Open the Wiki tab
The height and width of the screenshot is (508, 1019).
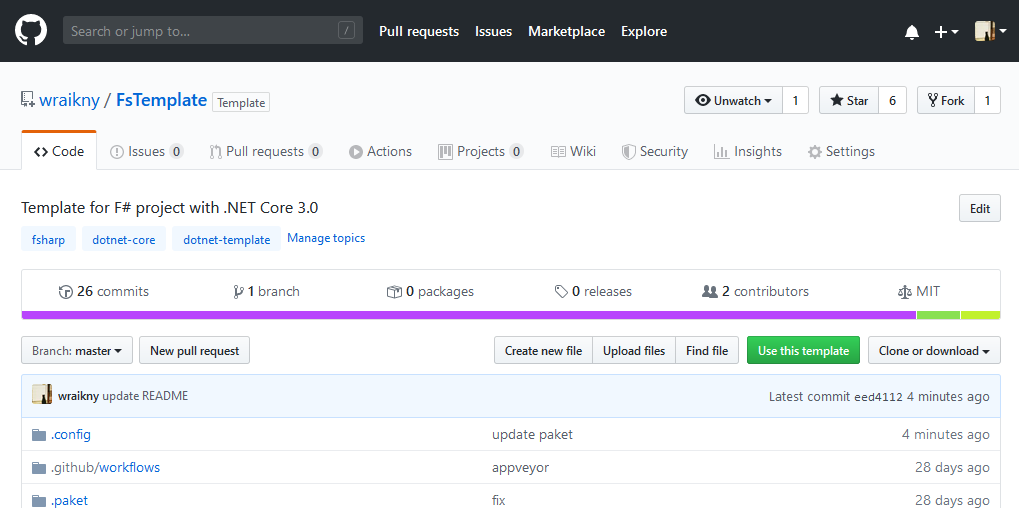[x=573, y=151]
